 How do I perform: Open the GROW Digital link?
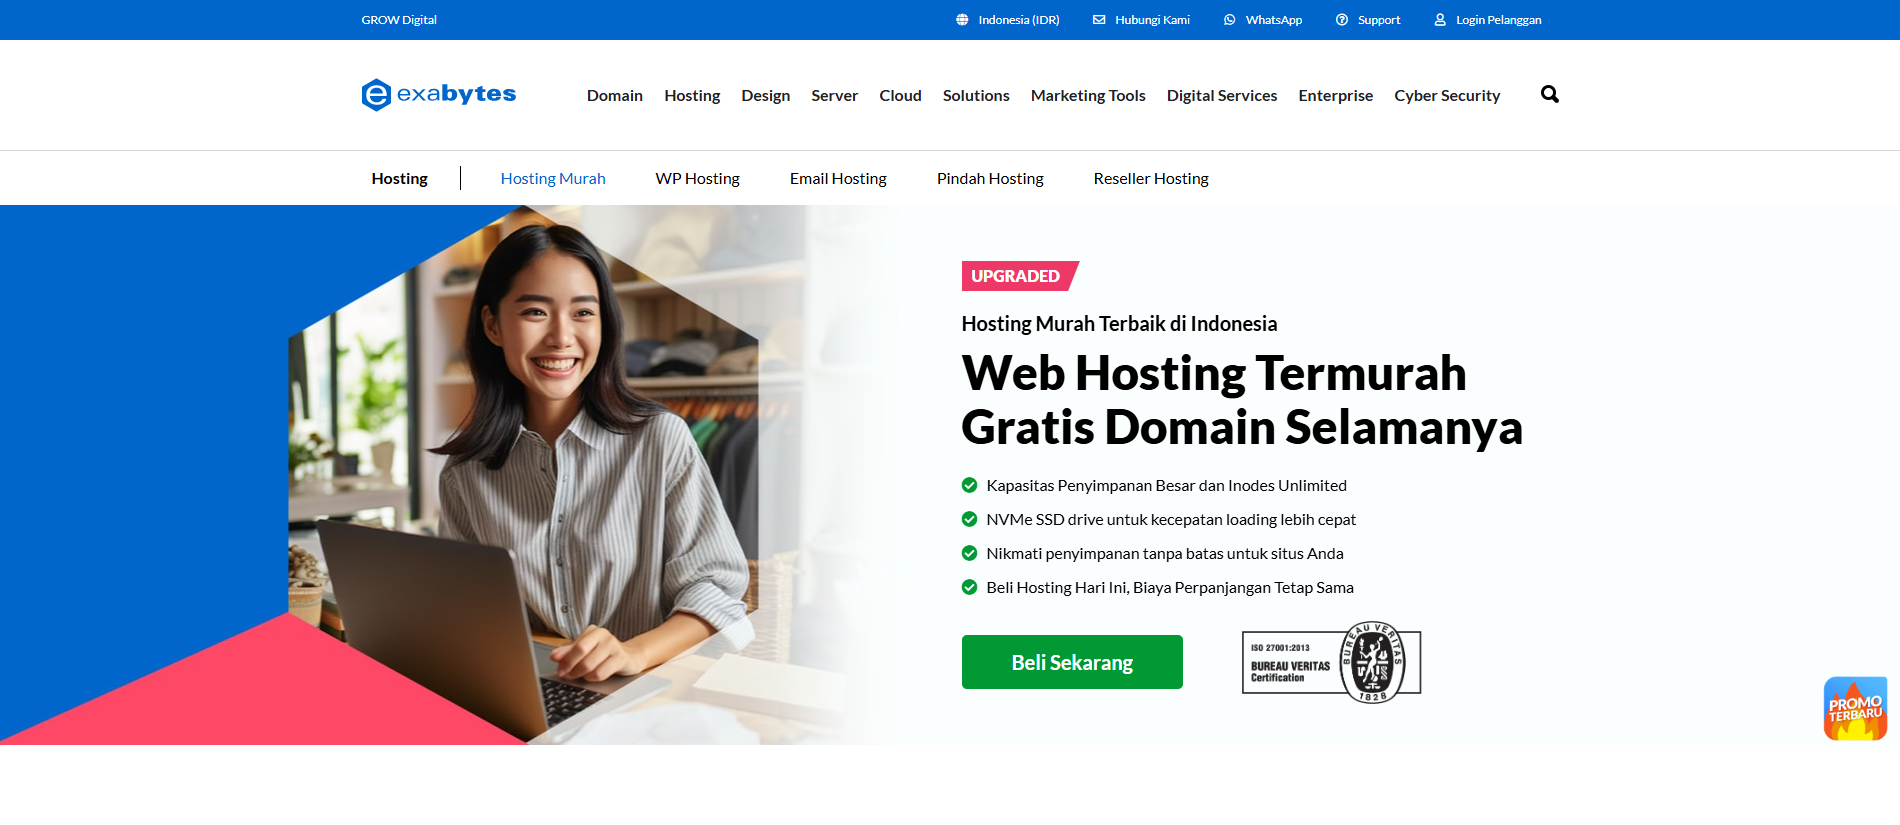coord(399,20)
